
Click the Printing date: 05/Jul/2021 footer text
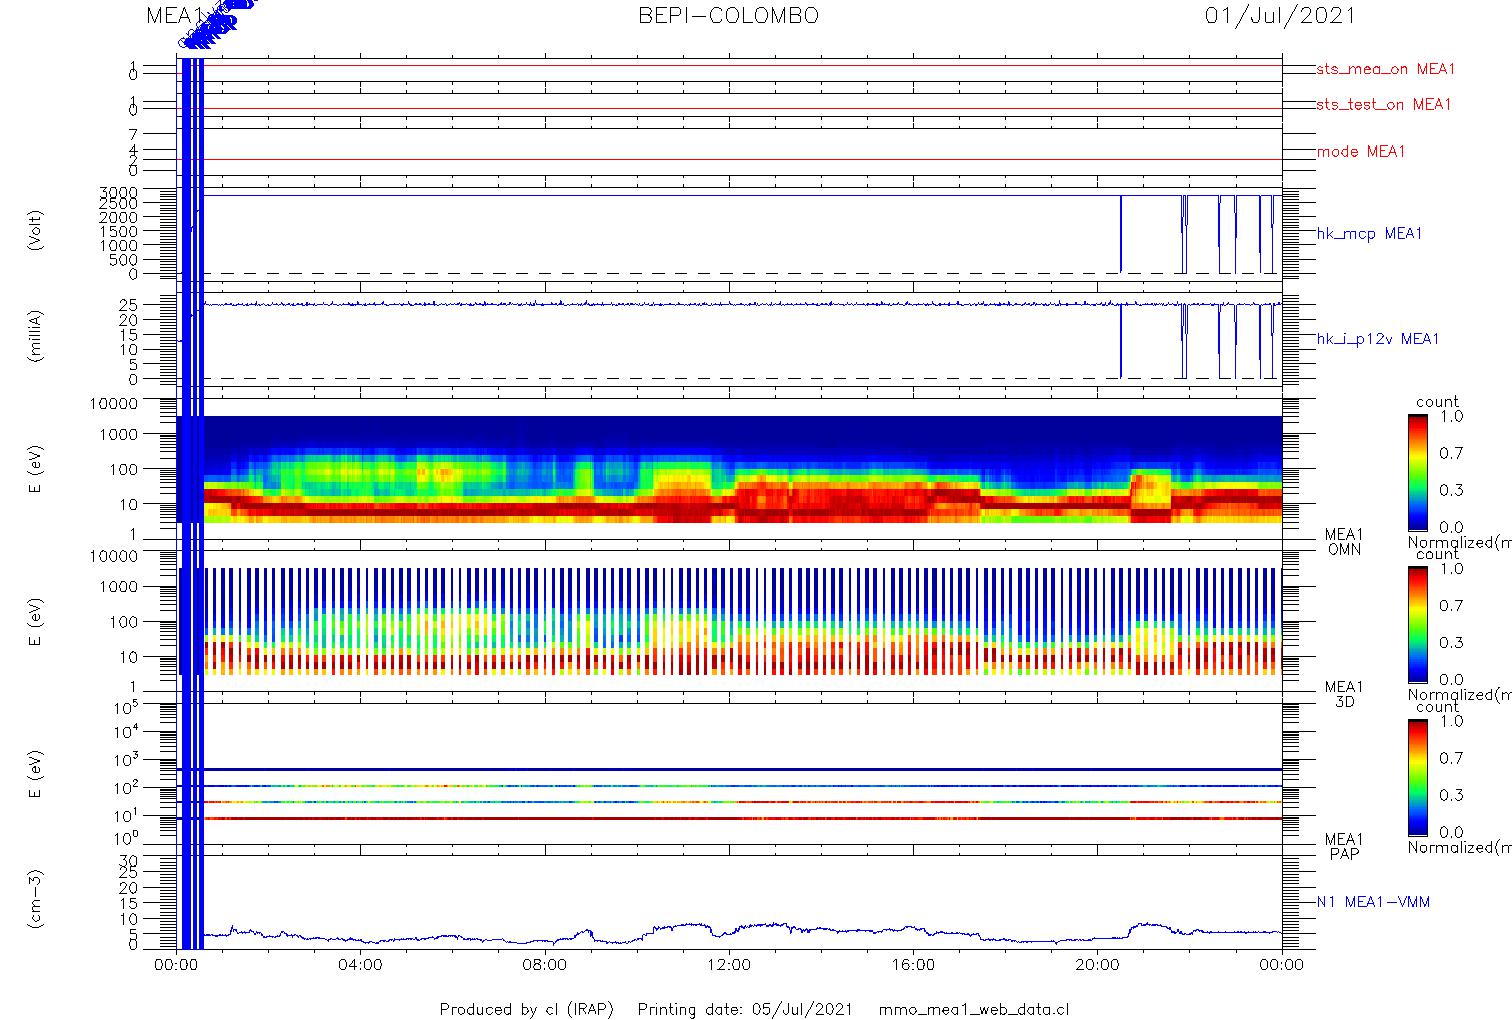[x=745, y=1009]
